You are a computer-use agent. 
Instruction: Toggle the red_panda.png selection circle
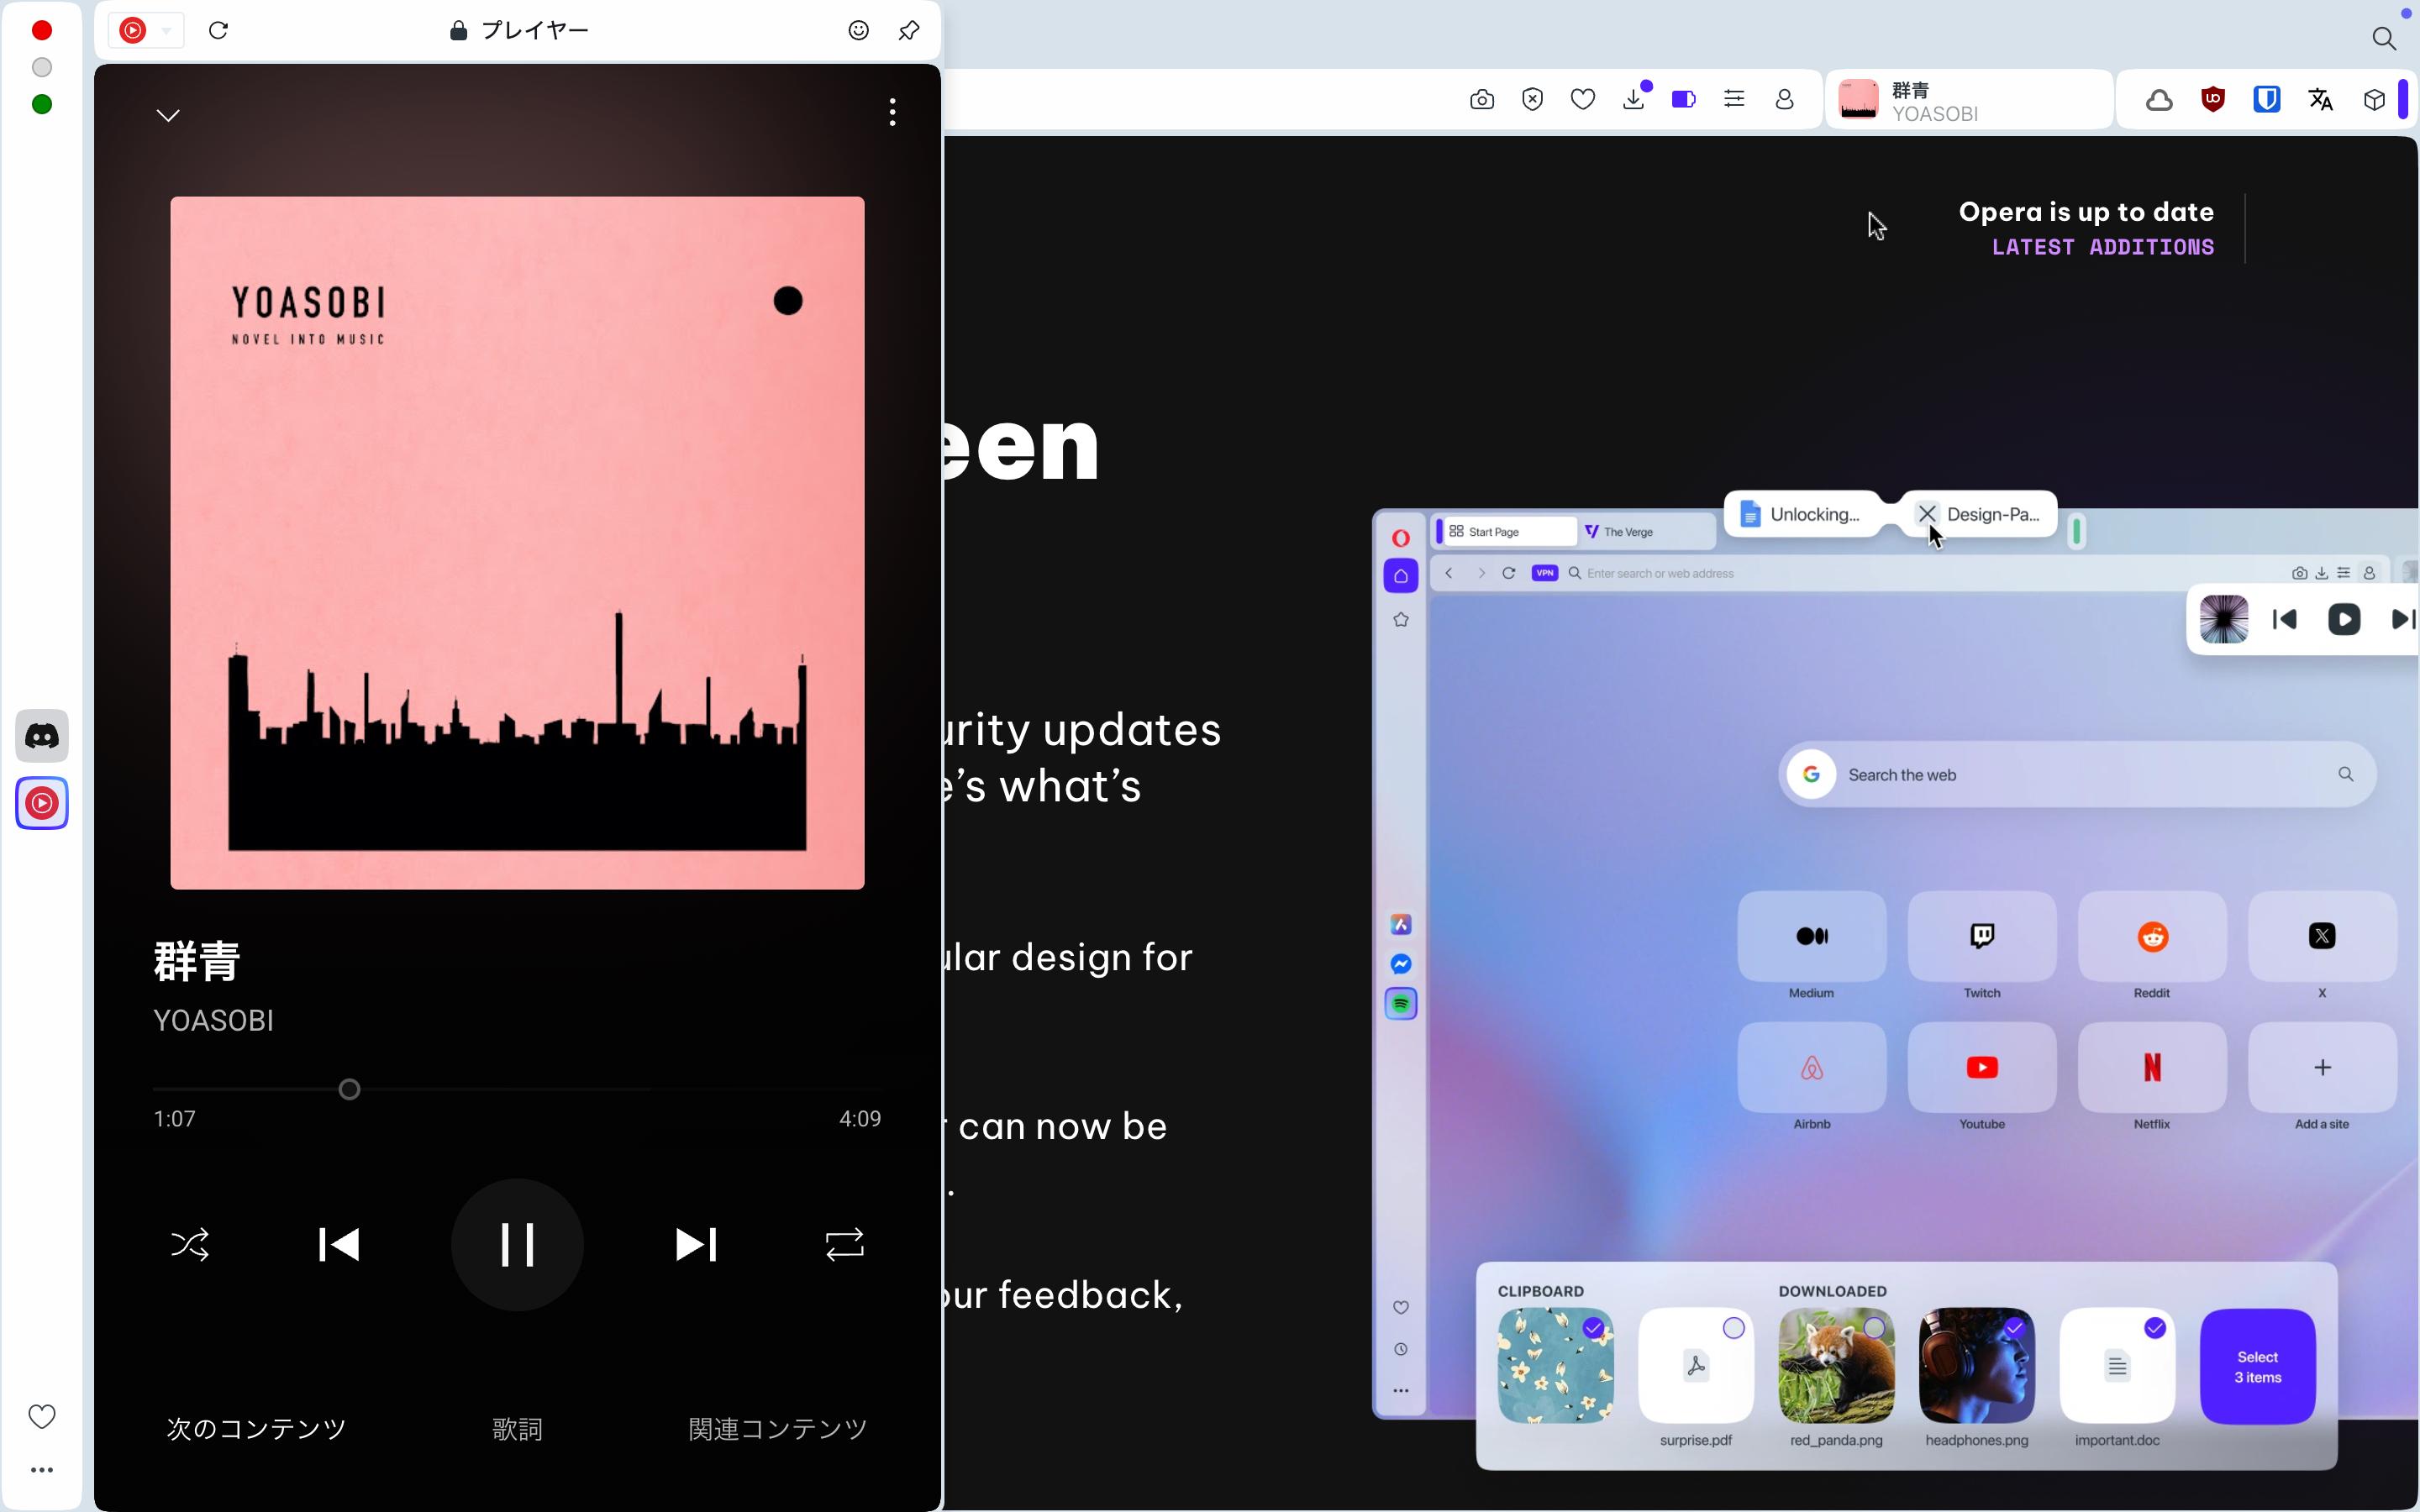(1874, 1328)
